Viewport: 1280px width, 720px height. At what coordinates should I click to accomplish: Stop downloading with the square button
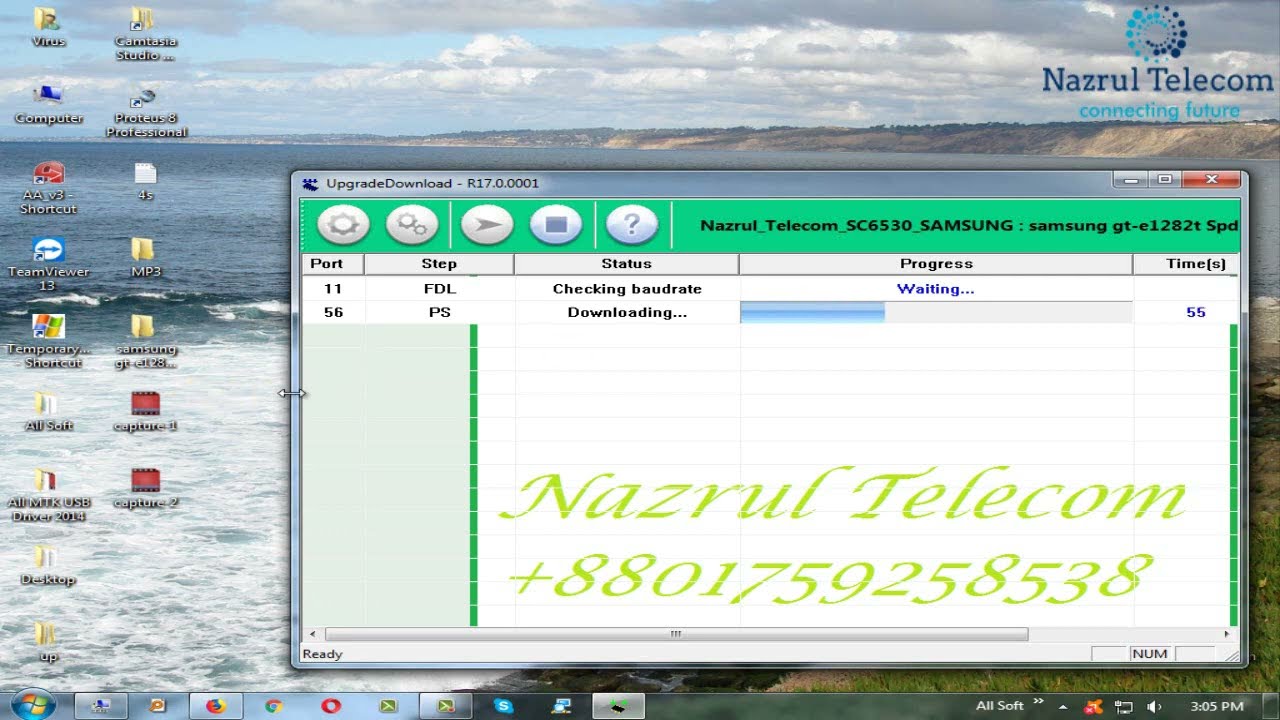[x=556, y=225]
